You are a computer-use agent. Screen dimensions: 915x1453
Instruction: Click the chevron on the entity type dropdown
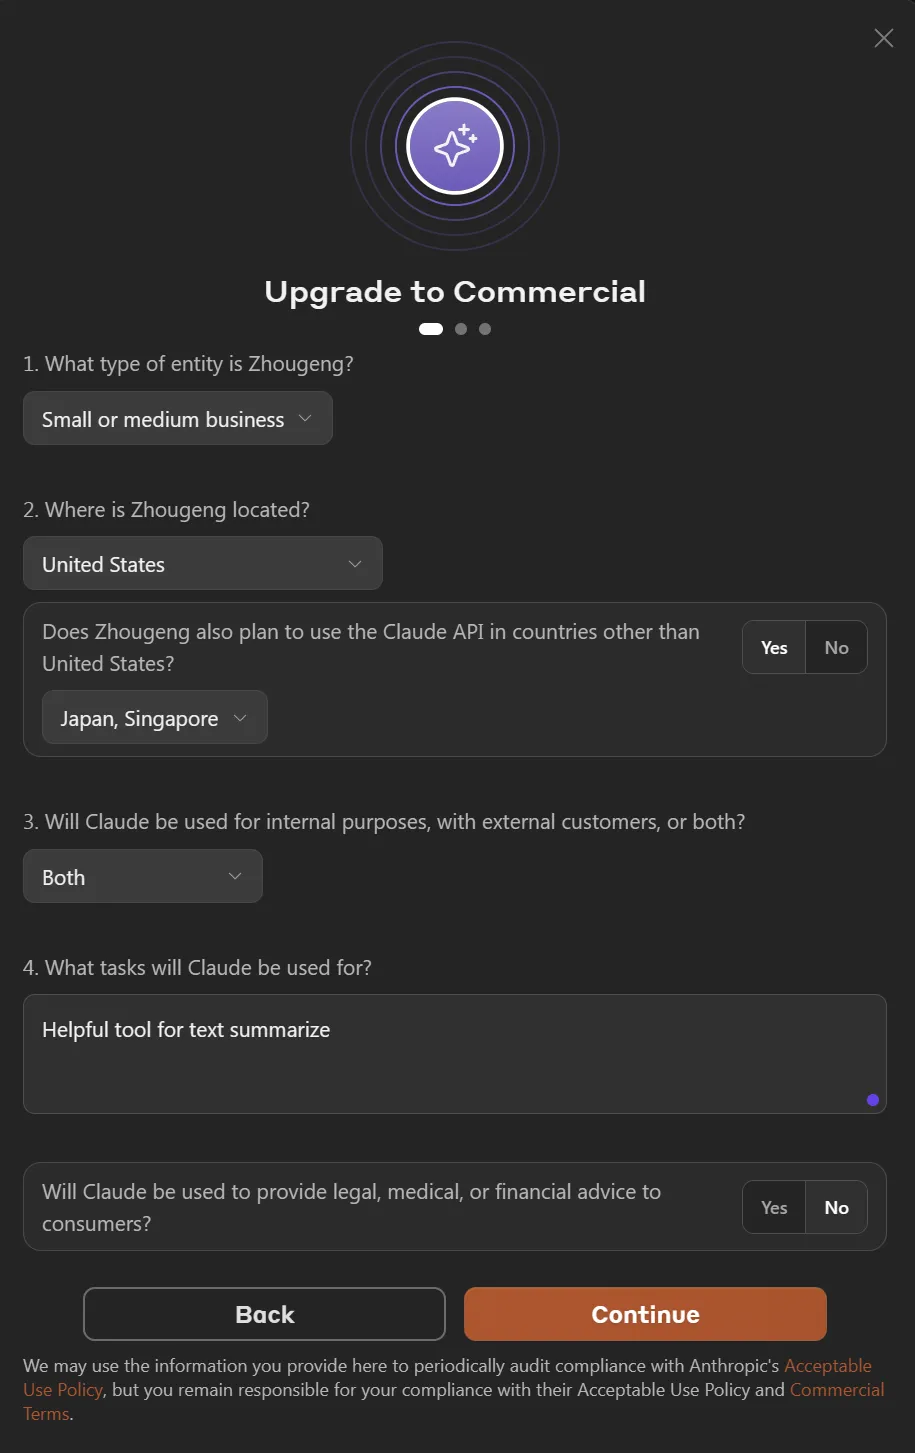[x=305, y=419]
